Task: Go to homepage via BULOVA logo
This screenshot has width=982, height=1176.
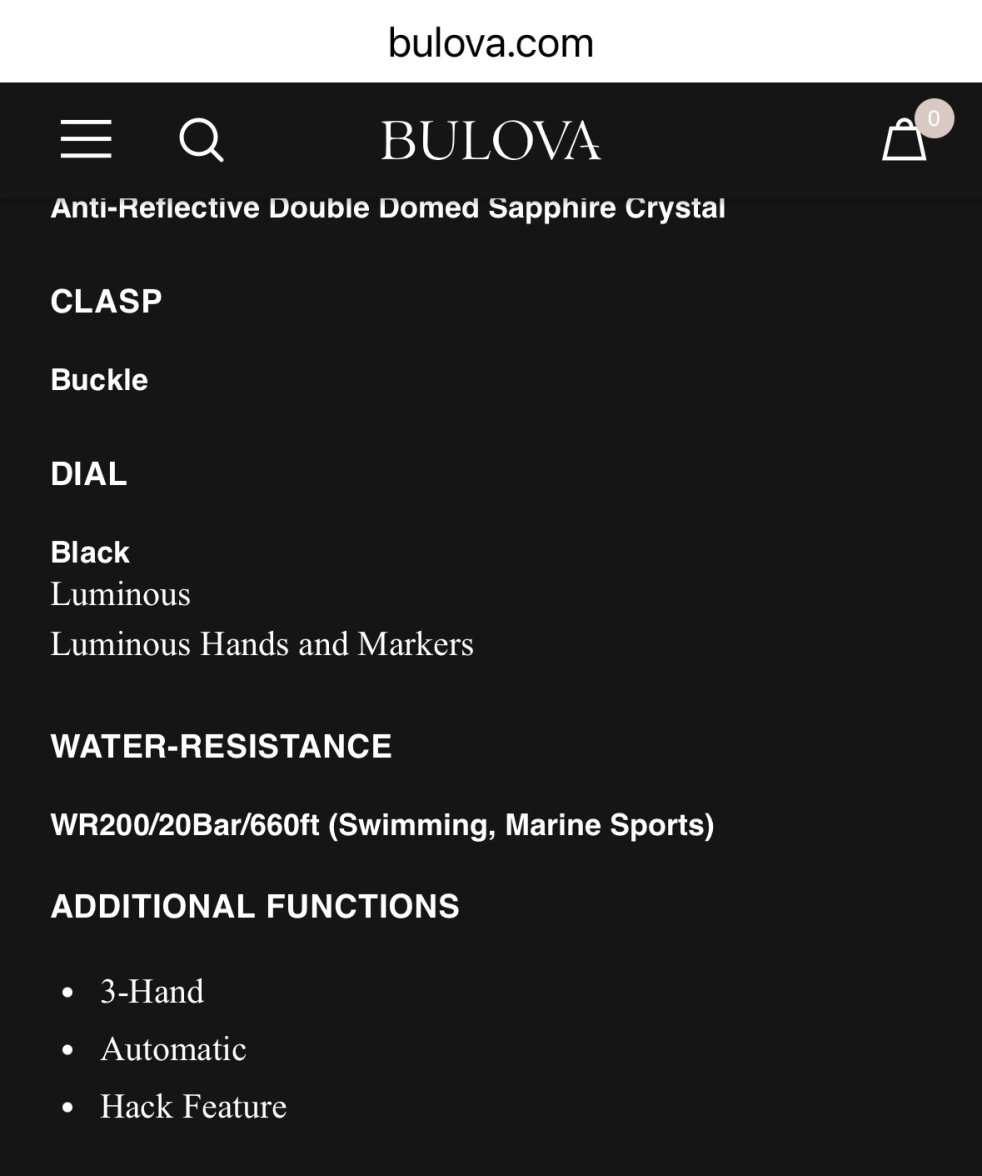Action: pyautogui.click(x=491, y=140)
